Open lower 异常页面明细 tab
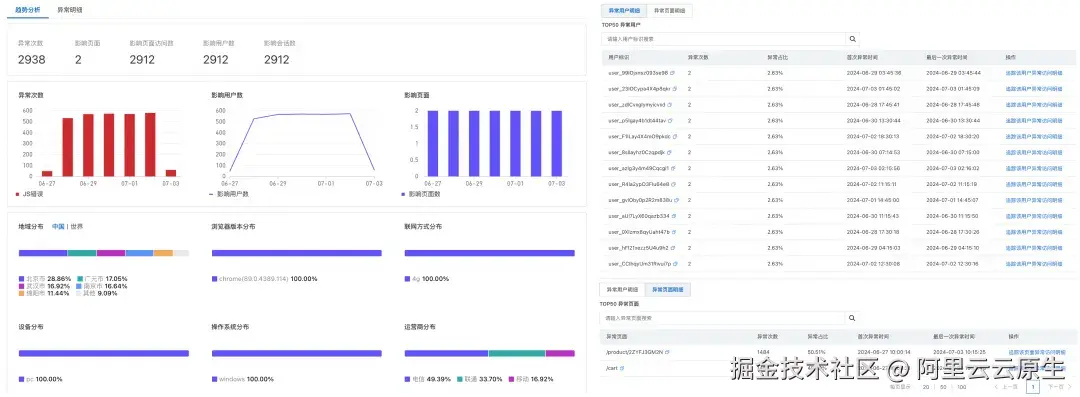The image size is (1080, 397). [668, 289]
